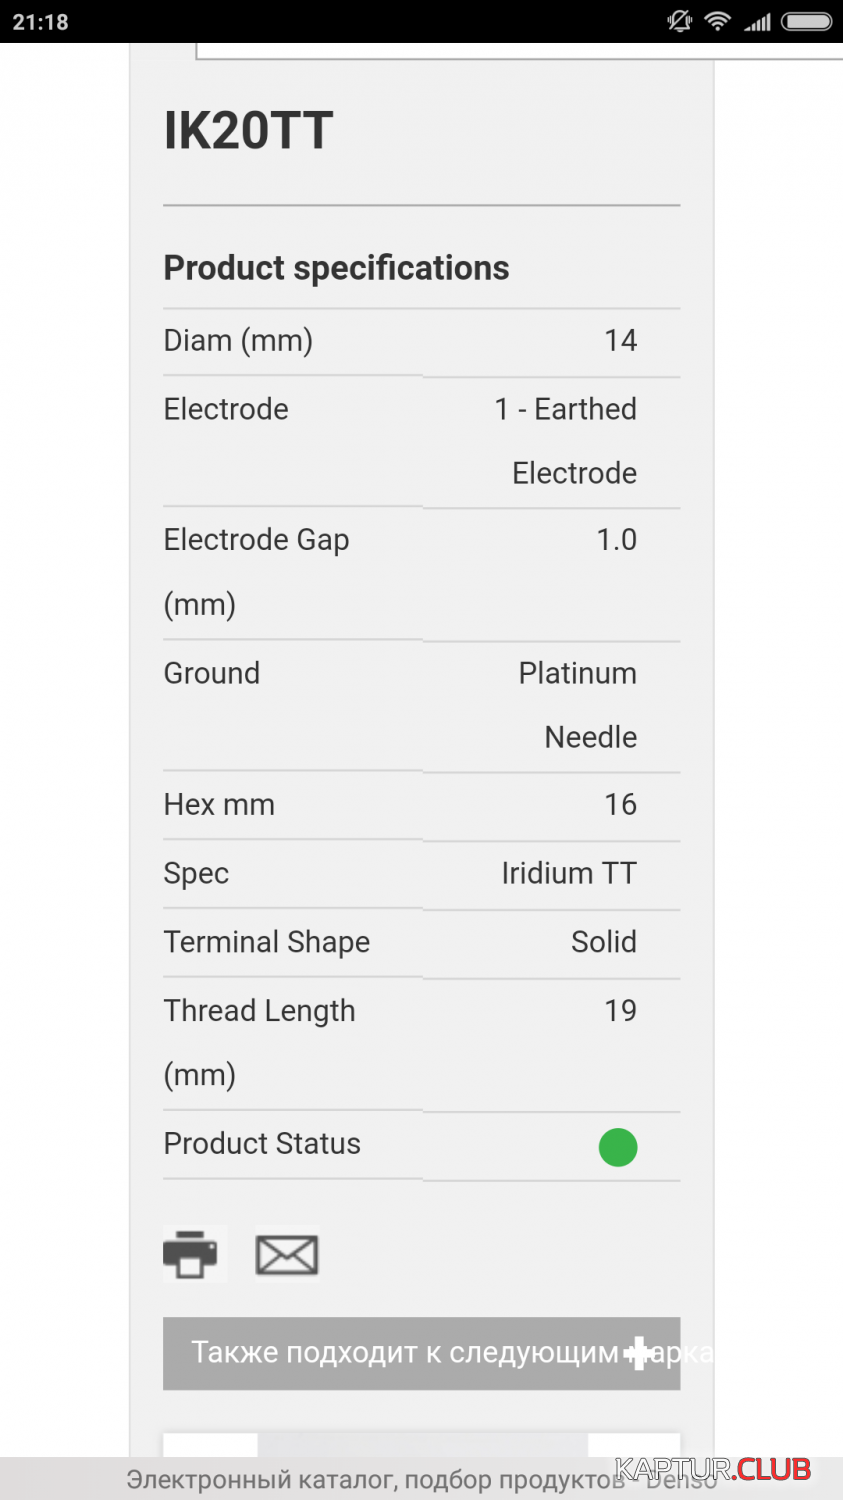The height and width of the screenshot is (1500, 843).
Task: Click the 'Электронный каталог, подбор продуктов' footer text
Action: [x=375, y=1480]
